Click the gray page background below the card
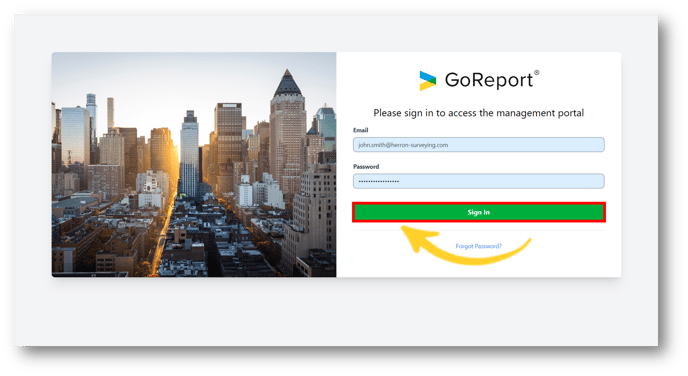The image size is (688, 376). [x=336, y=312]
